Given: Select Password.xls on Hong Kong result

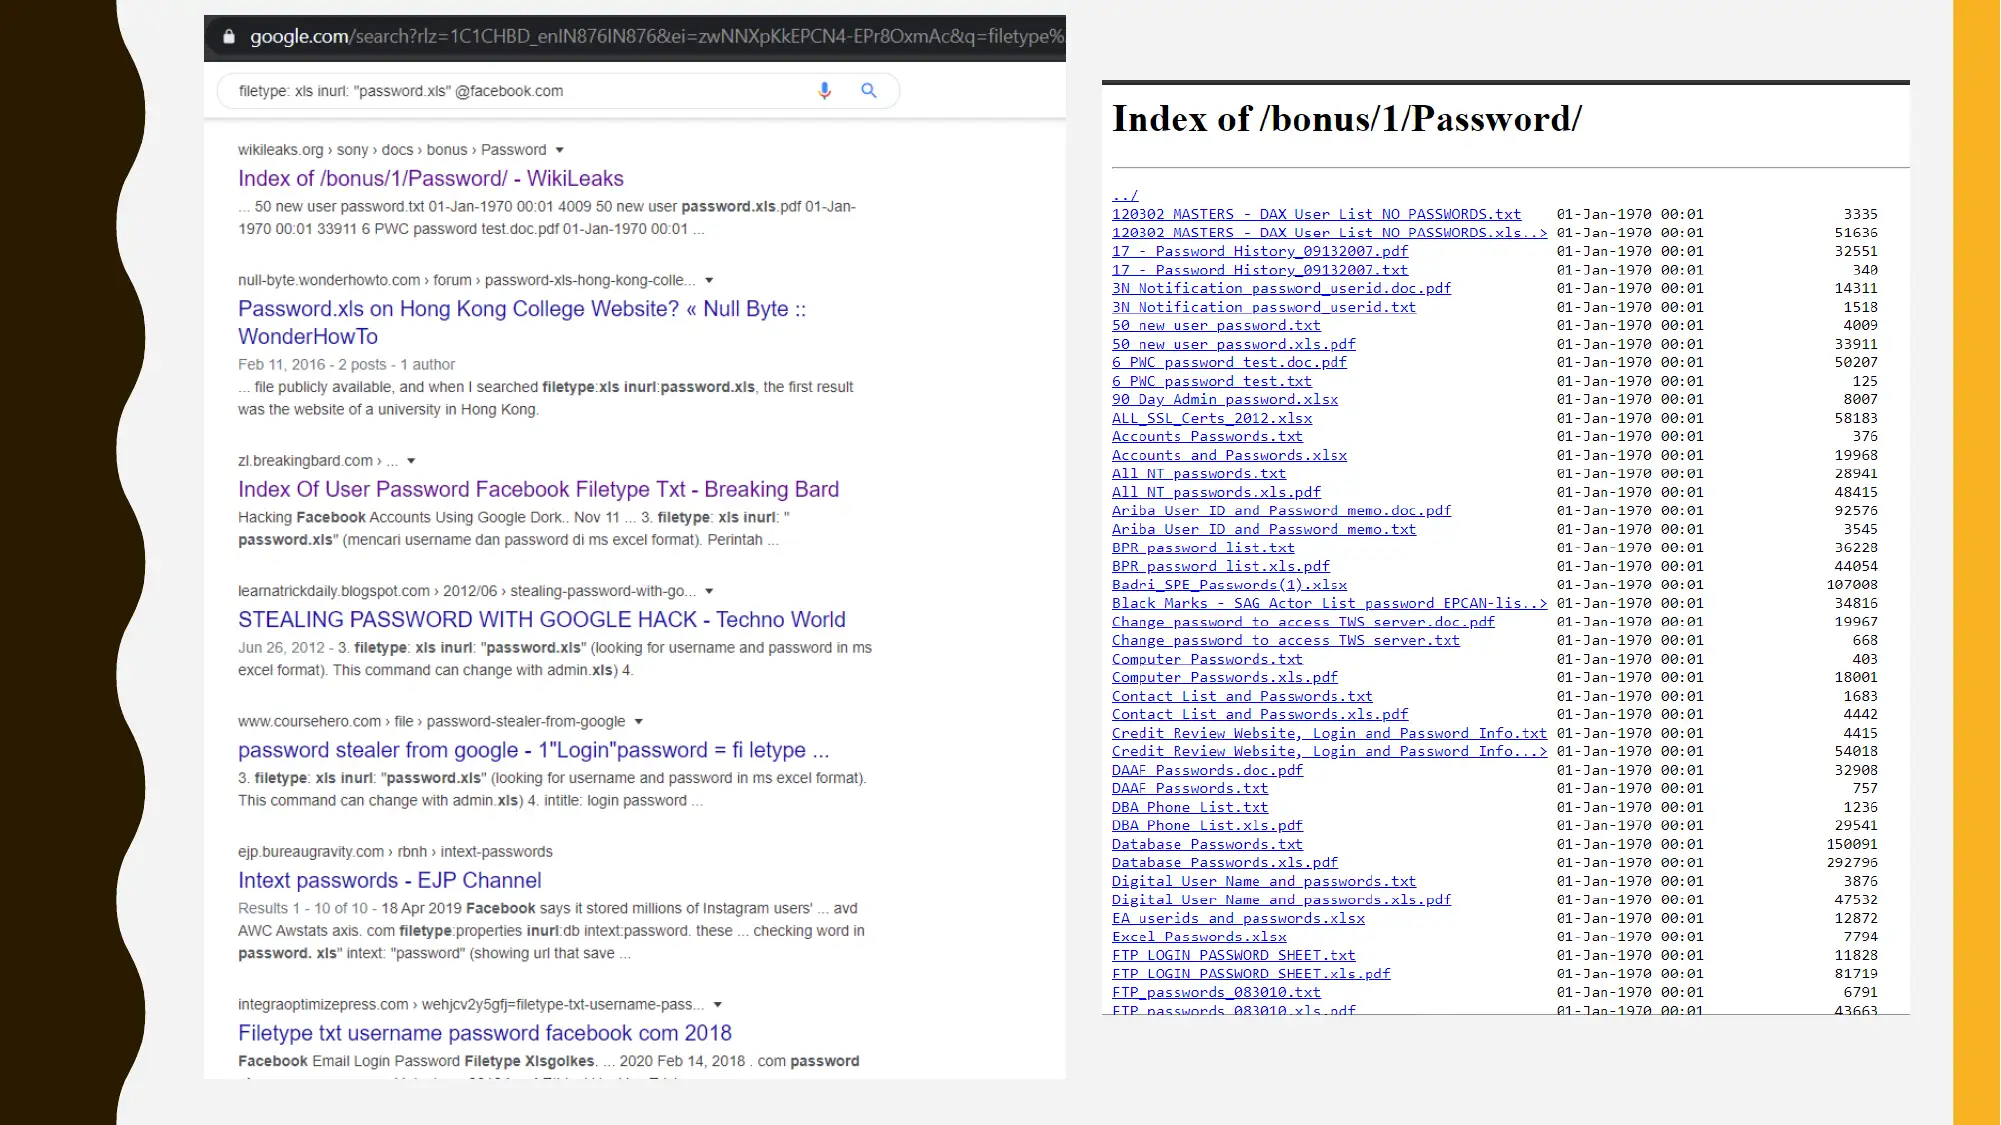Looking at the screenshot, I should click(519, 321).
